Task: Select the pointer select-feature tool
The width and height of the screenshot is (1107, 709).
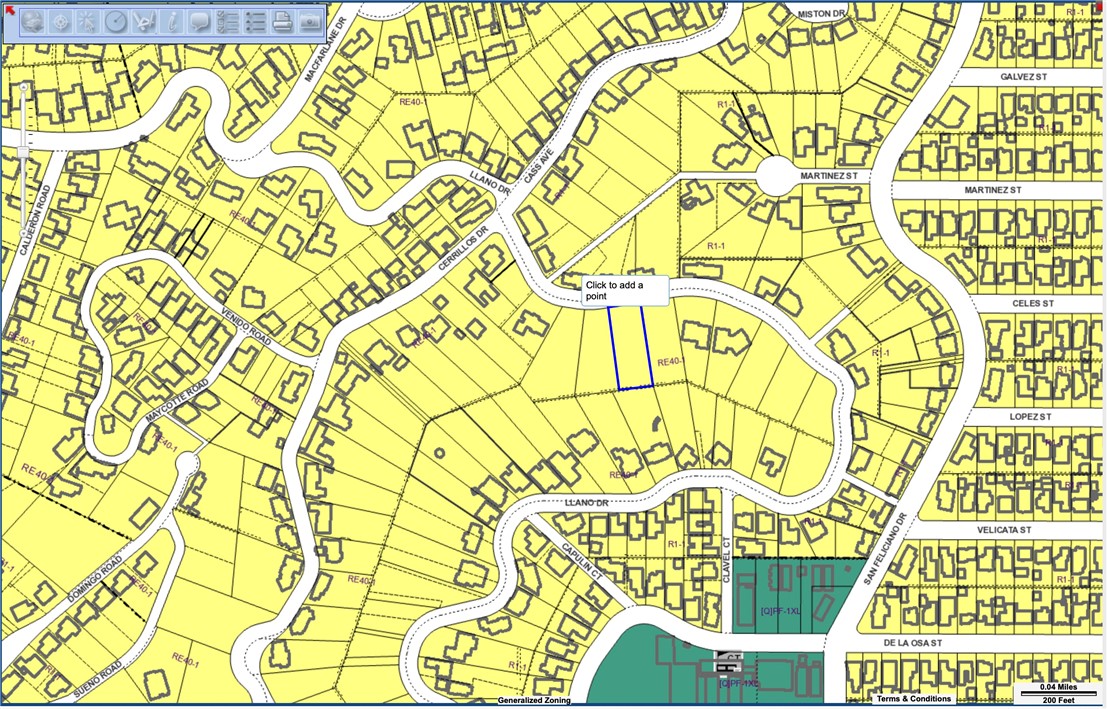Action: click(87, 21)
